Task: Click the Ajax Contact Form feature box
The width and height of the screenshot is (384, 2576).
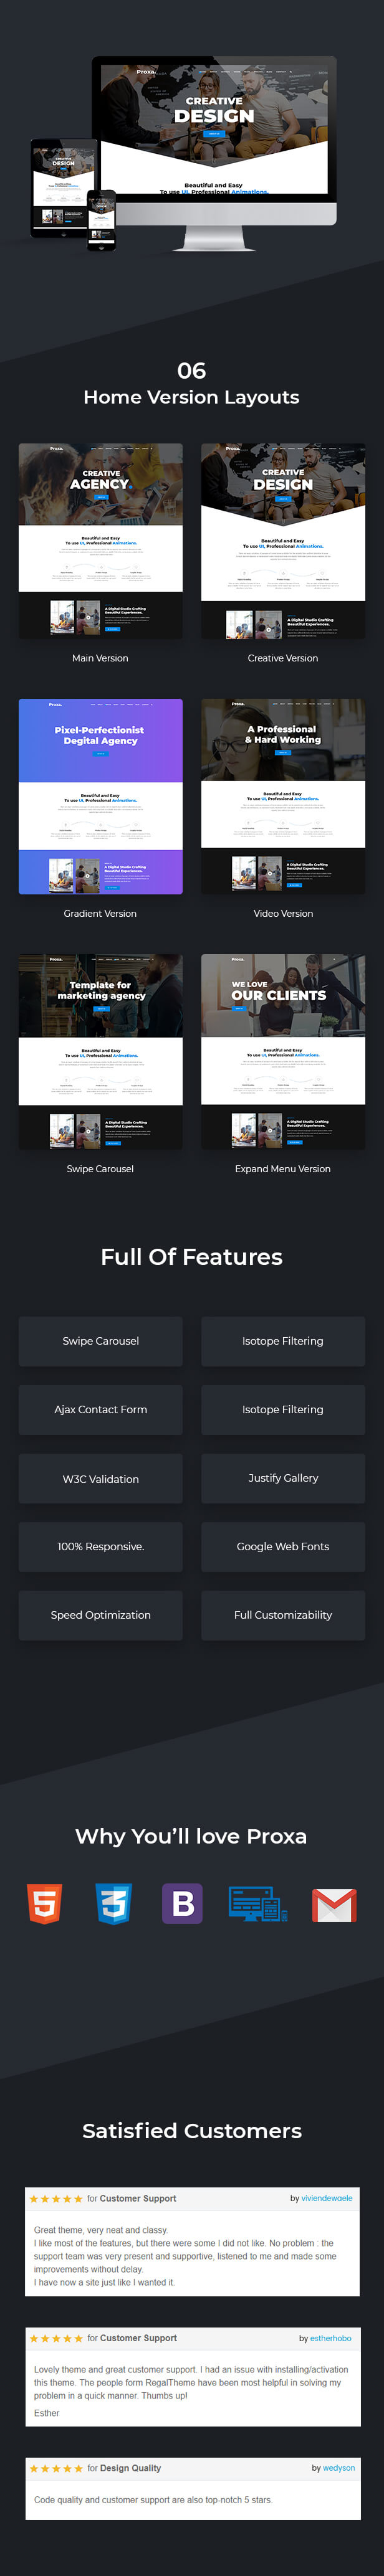Action: 101,1410
